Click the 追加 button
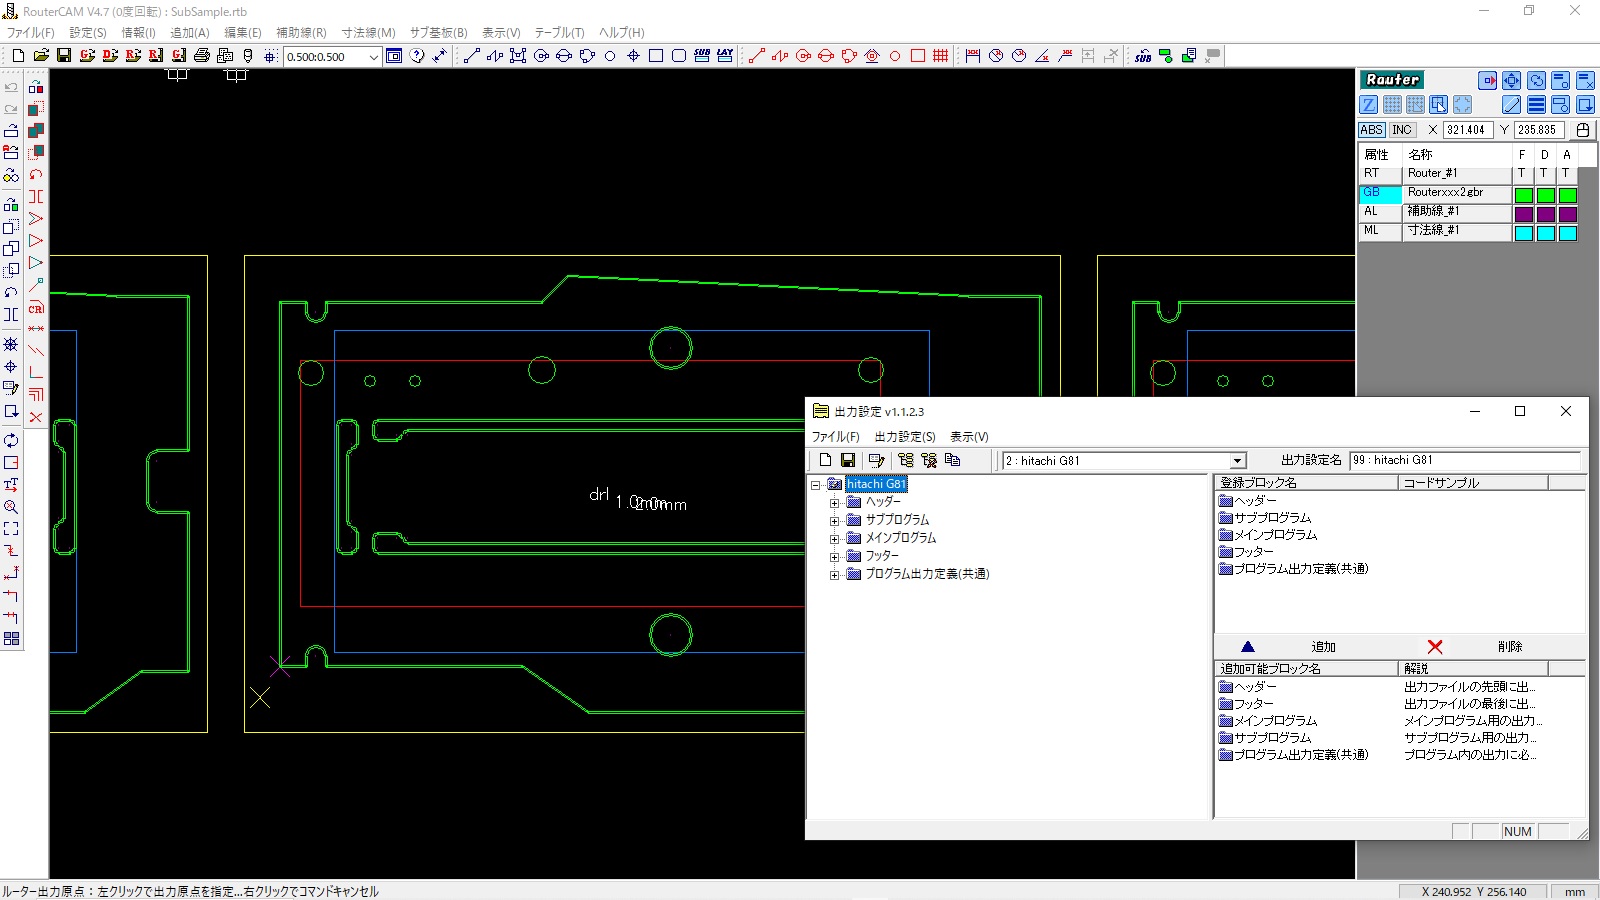This screenshot has height=900, width=1600. coord(1322,647)
